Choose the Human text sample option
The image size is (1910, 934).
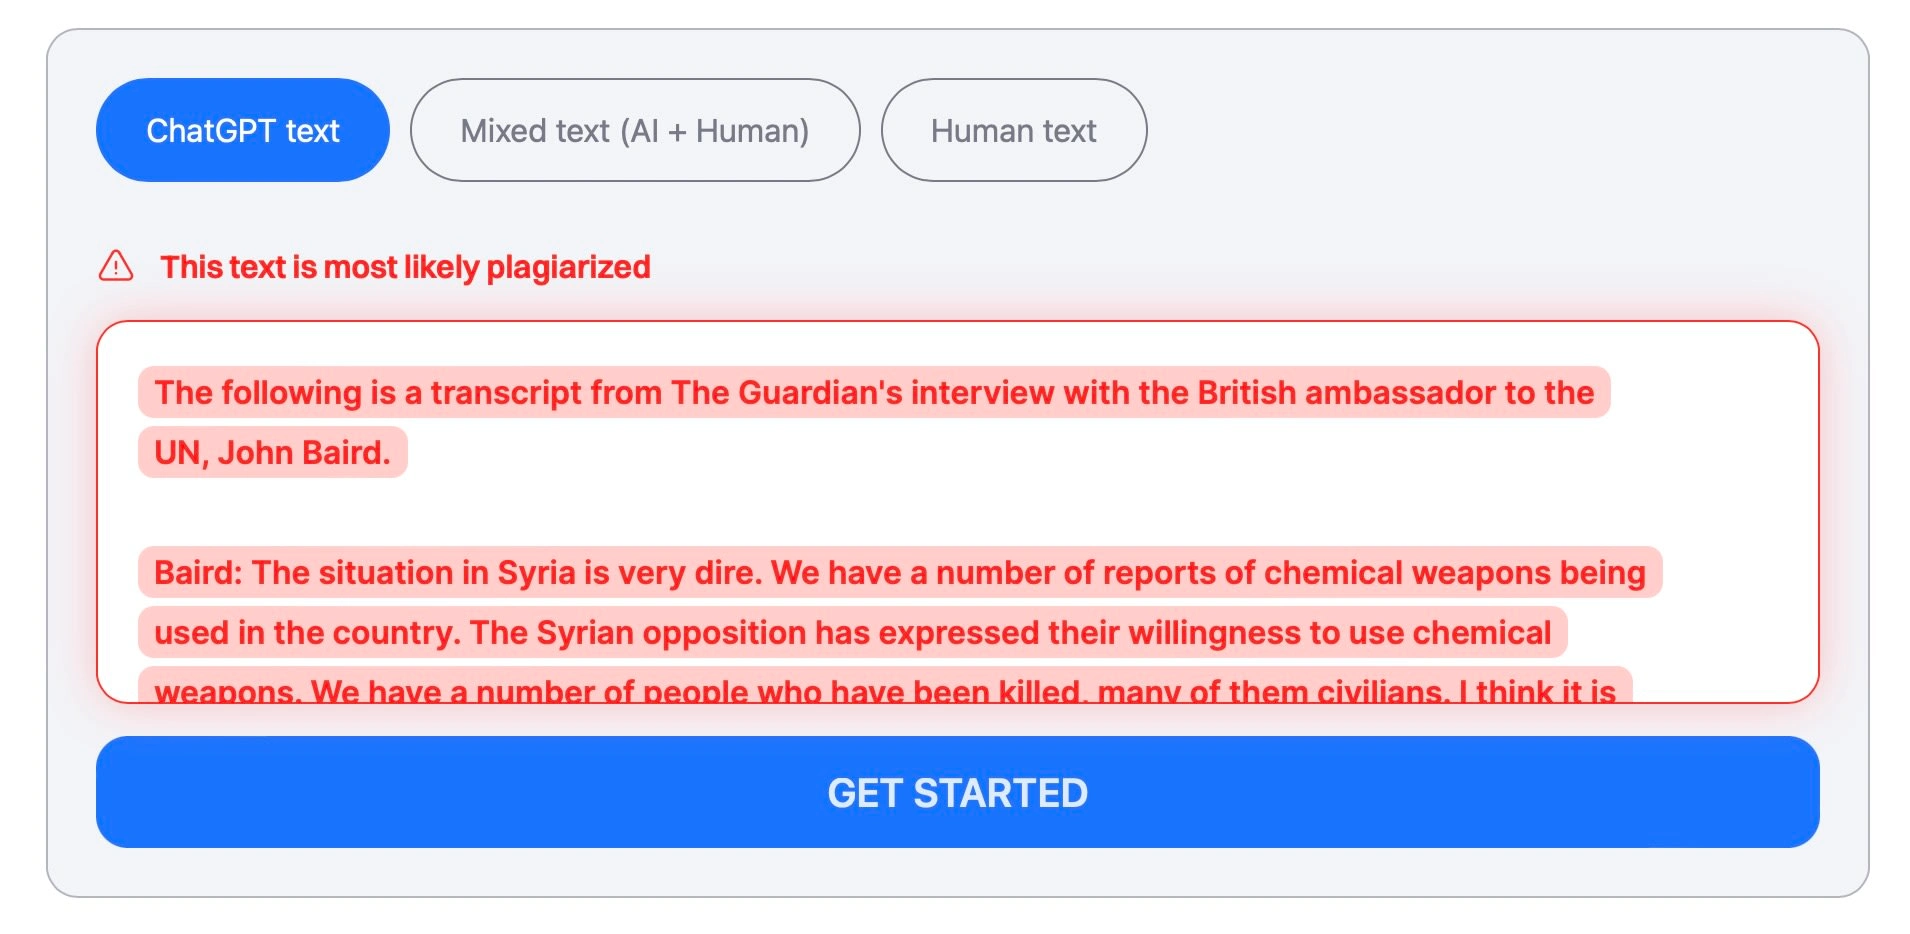[x=1014, y=130]
